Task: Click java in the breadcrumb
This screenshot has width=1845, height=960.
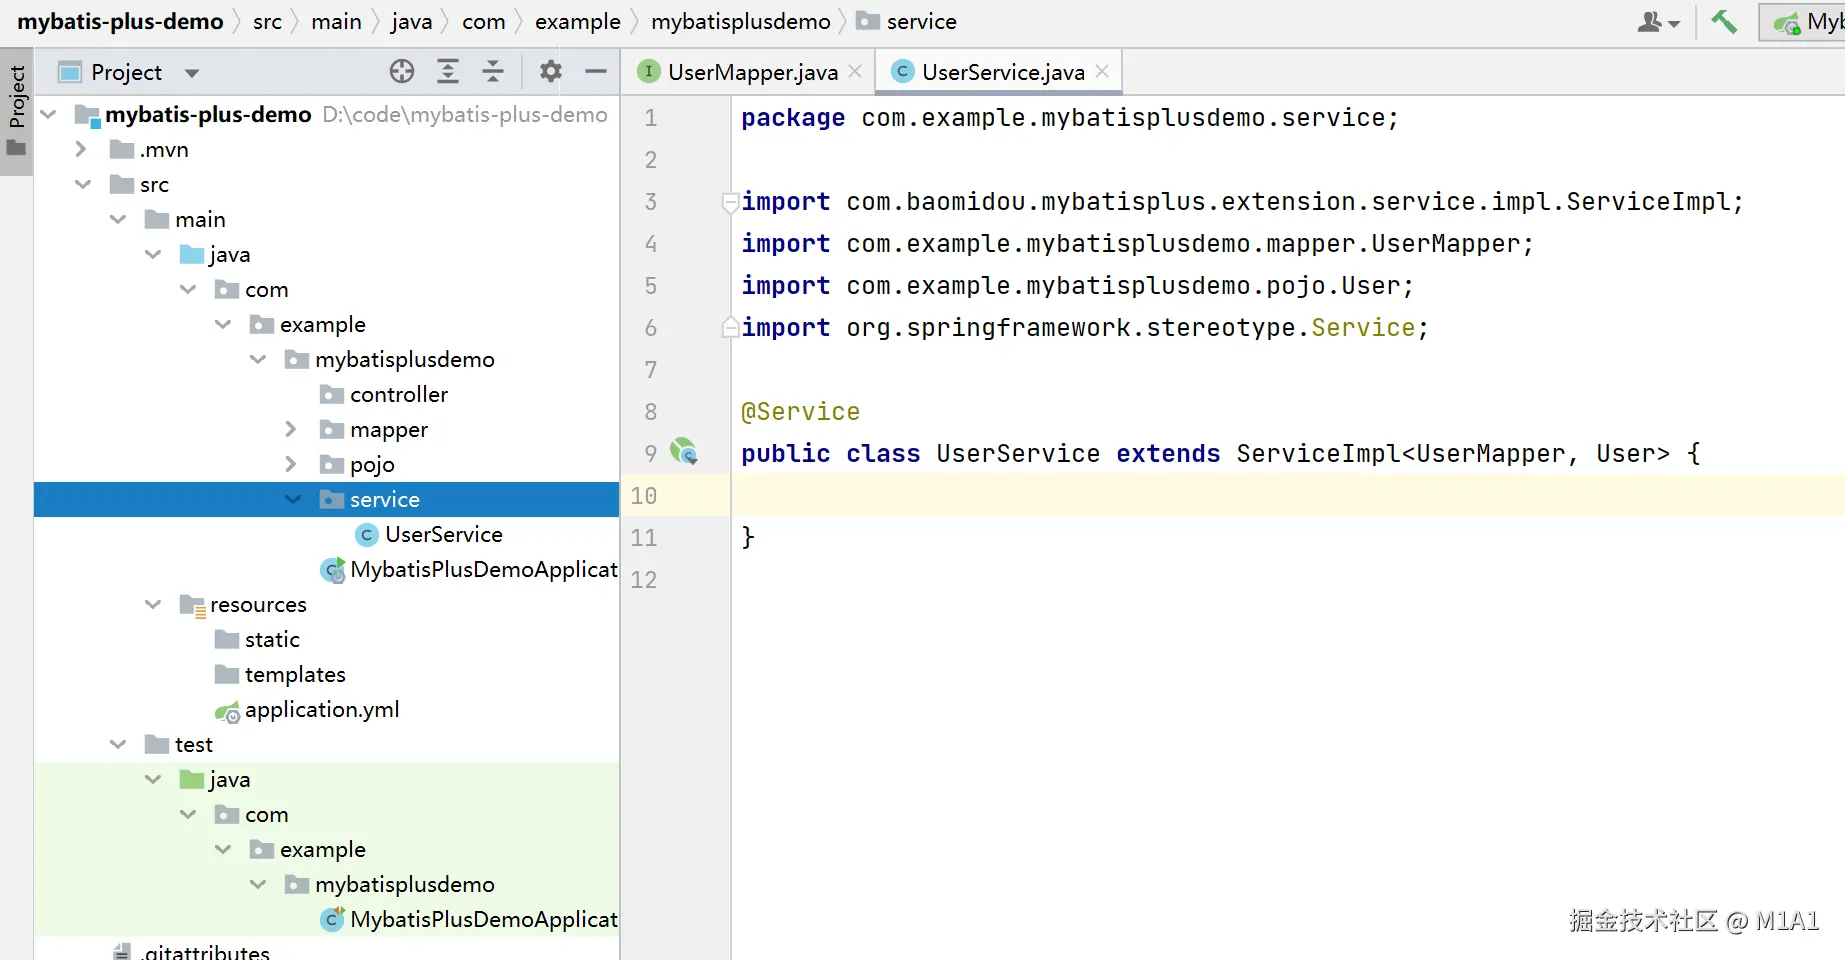Action: (x=411, y=21)
